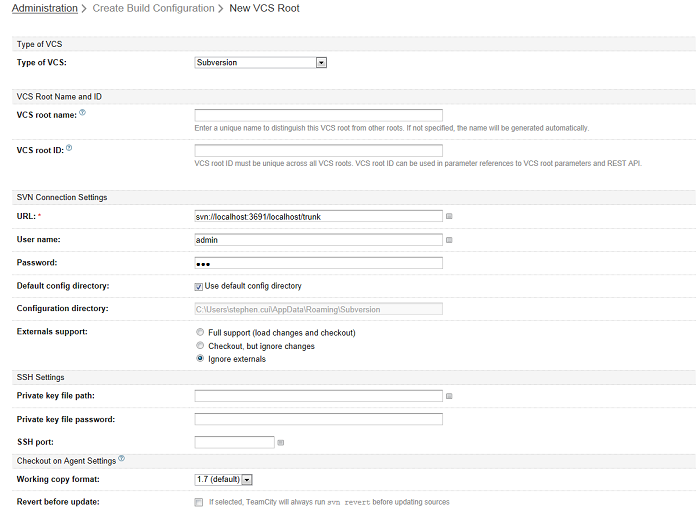Click help icon next to VCS root ID
Image resolution: width=700 pixels, height=510 pixels.
tap(69, 148)
